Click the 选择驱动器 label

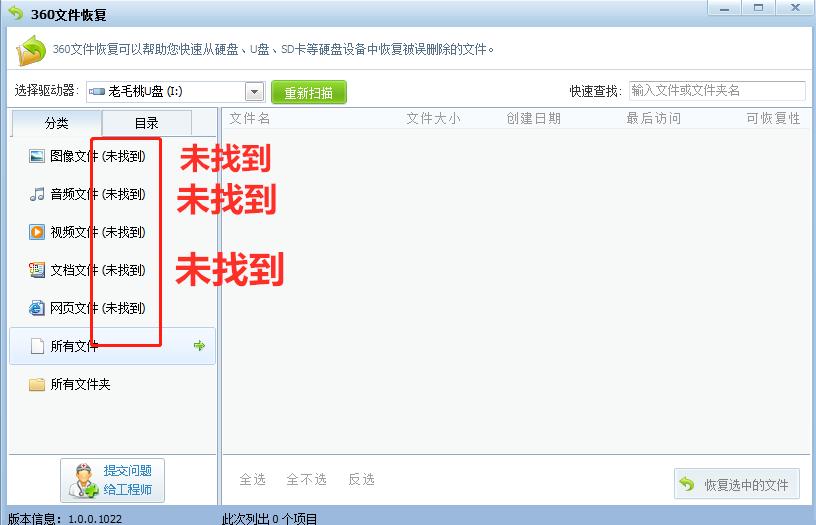[x=46, y=91]
